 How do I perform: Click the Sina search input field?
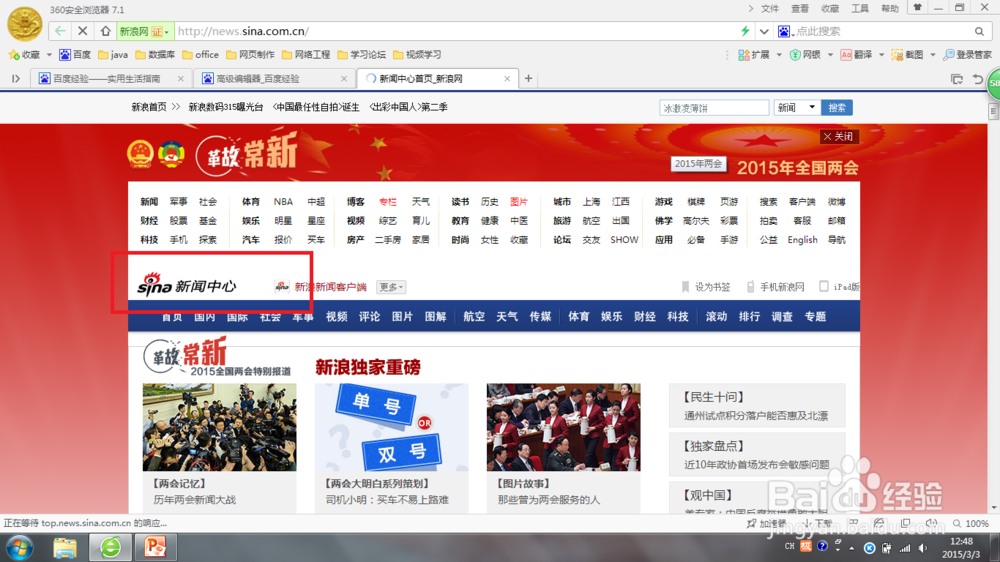click(x=714, y=108)
